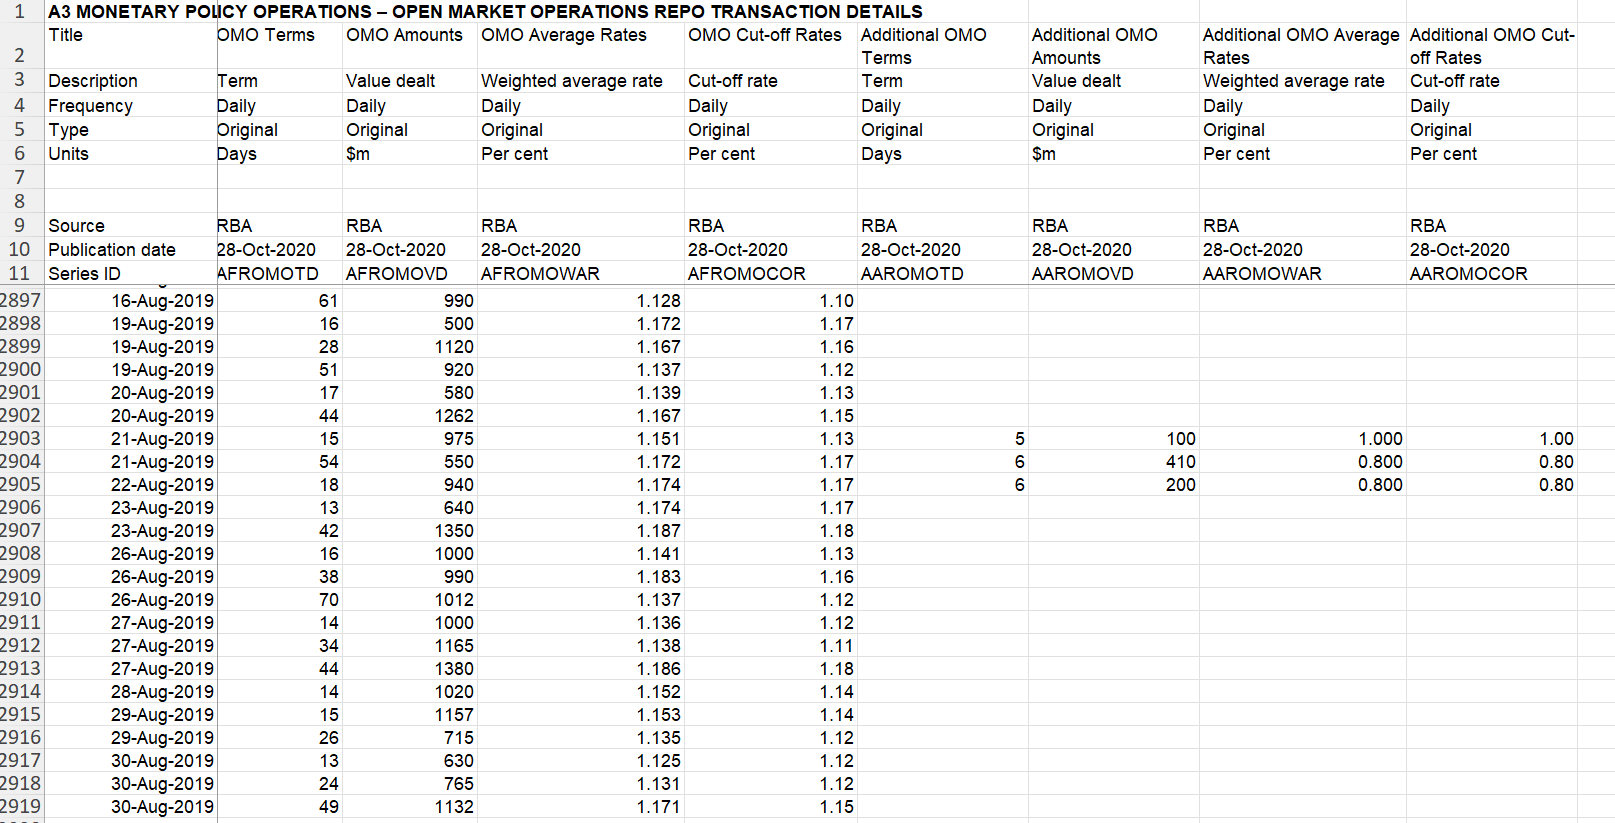
Task: Click the Frequency label cell
Action: point(131,105)
